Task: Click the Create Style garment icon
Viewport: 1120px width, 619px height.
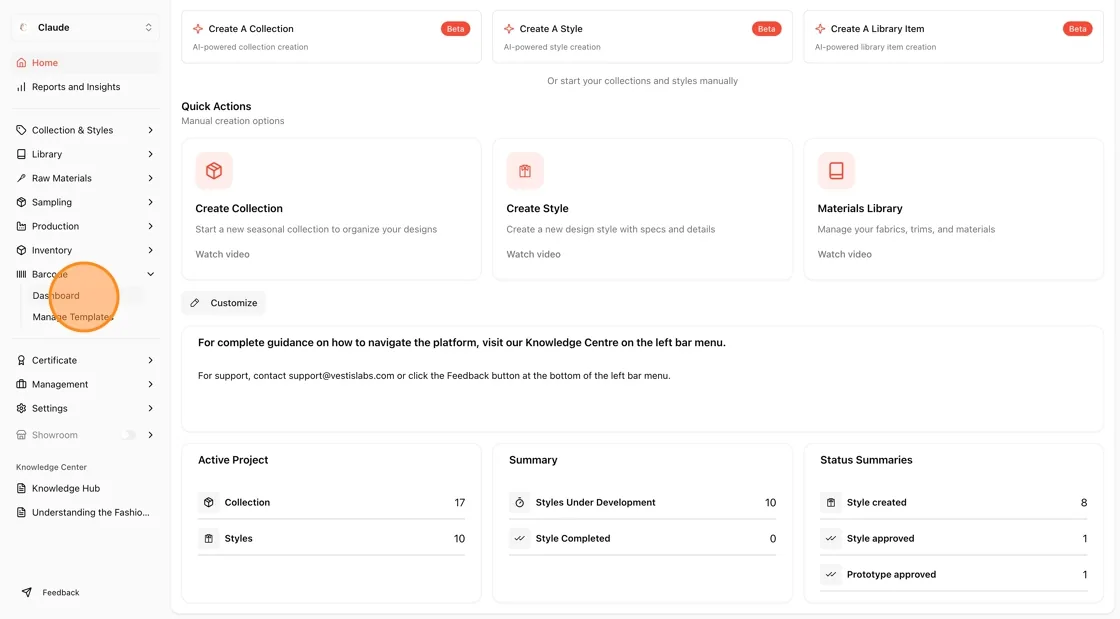Action: (x=525, y=171)
